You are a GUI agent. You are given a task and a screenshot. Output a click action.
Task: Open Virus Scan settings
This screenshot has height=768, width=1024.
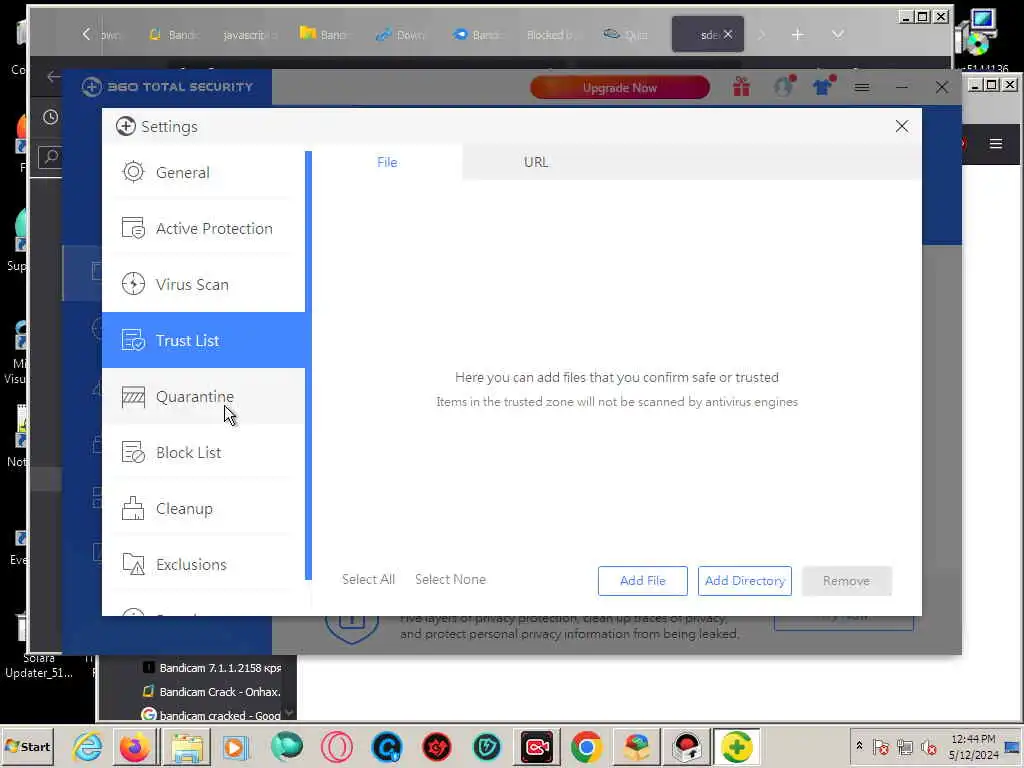click(203, 285)
